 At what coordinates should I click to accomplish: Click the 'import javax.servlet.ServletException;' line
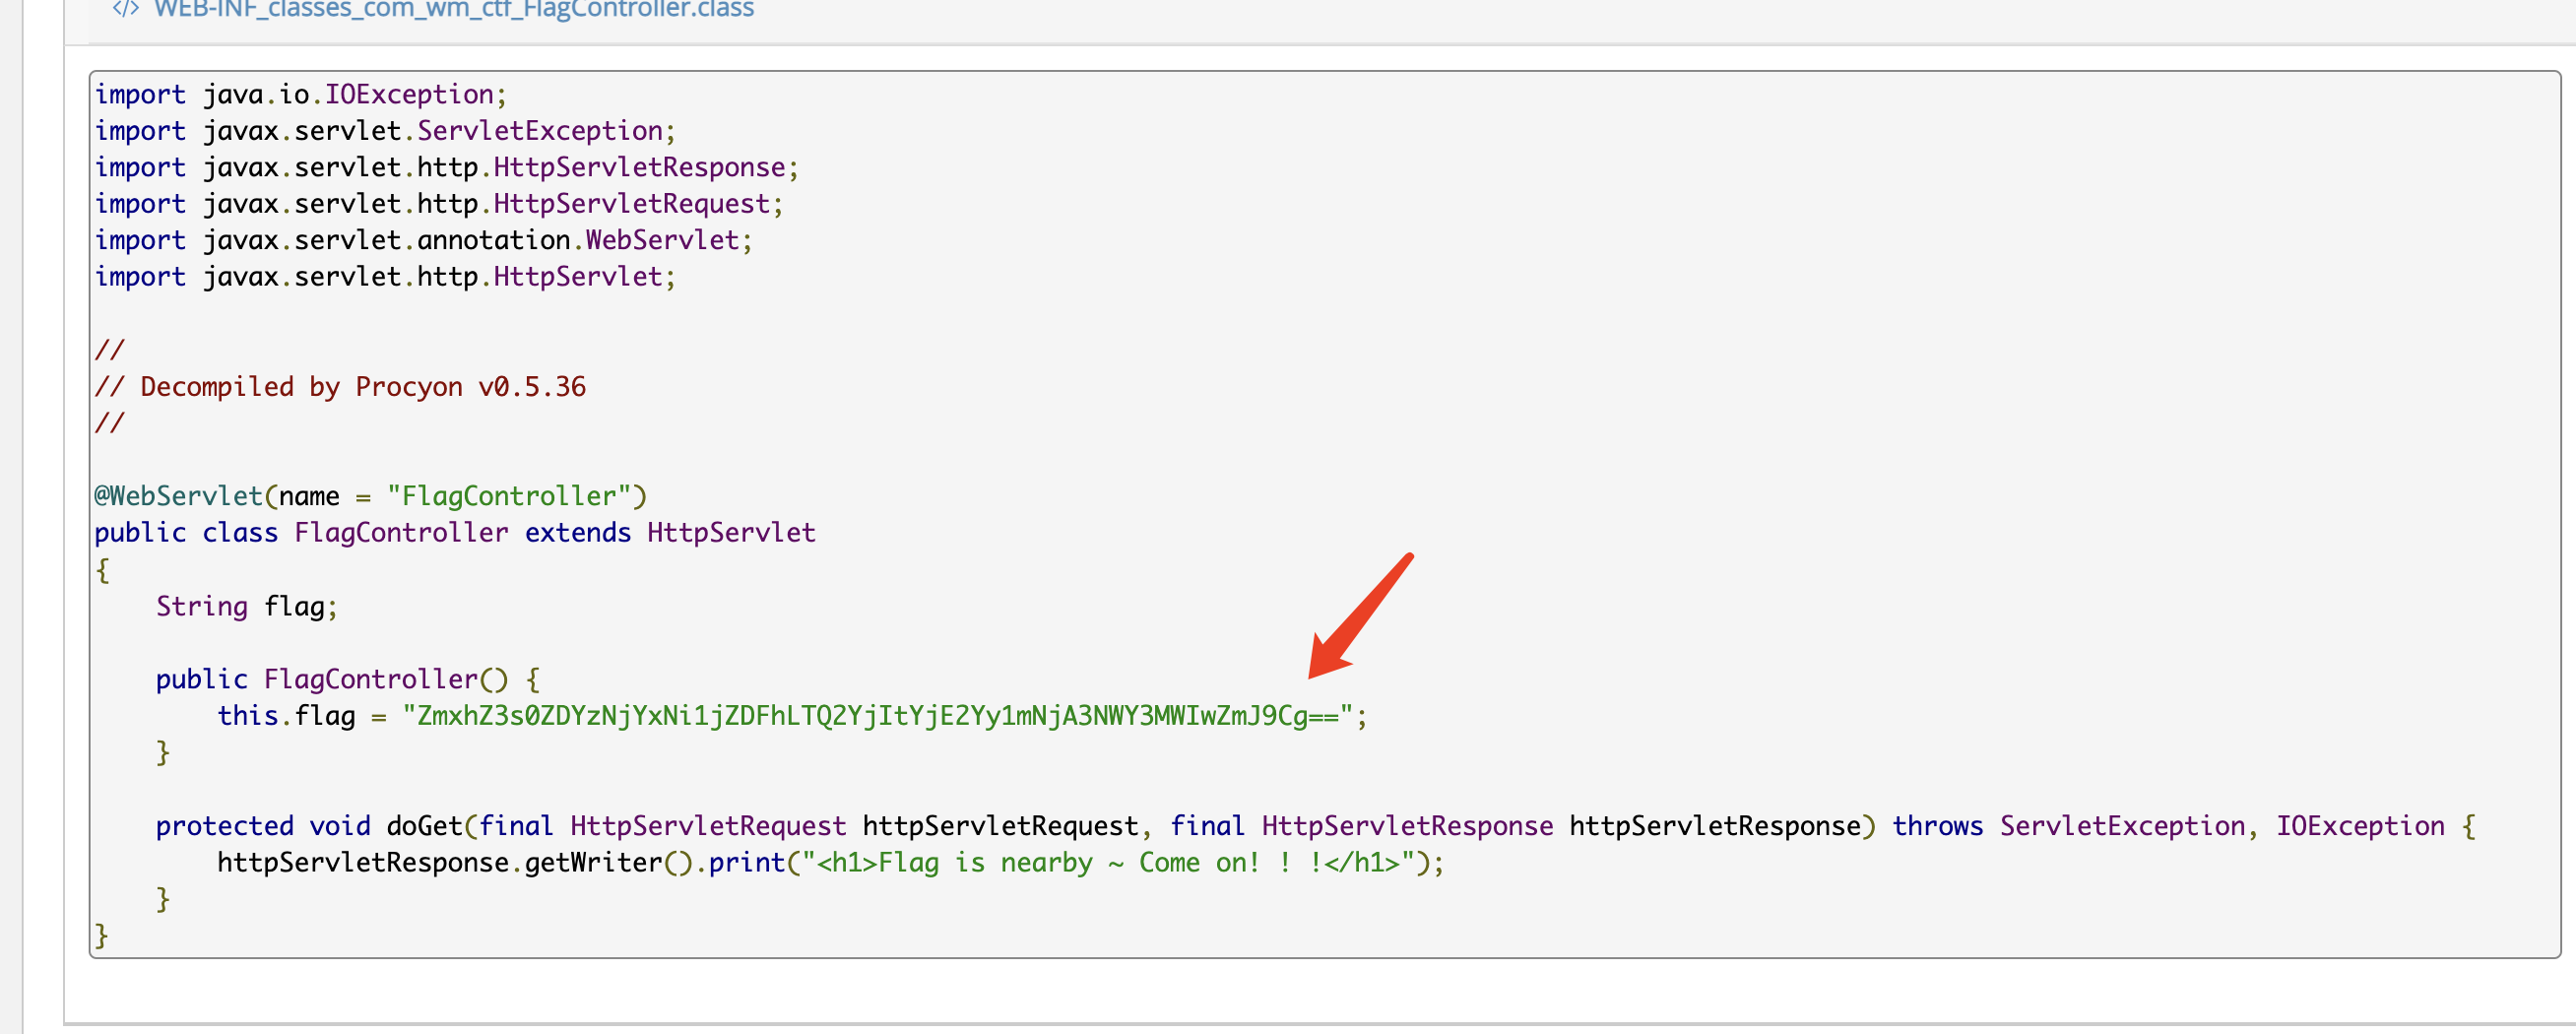385,131
